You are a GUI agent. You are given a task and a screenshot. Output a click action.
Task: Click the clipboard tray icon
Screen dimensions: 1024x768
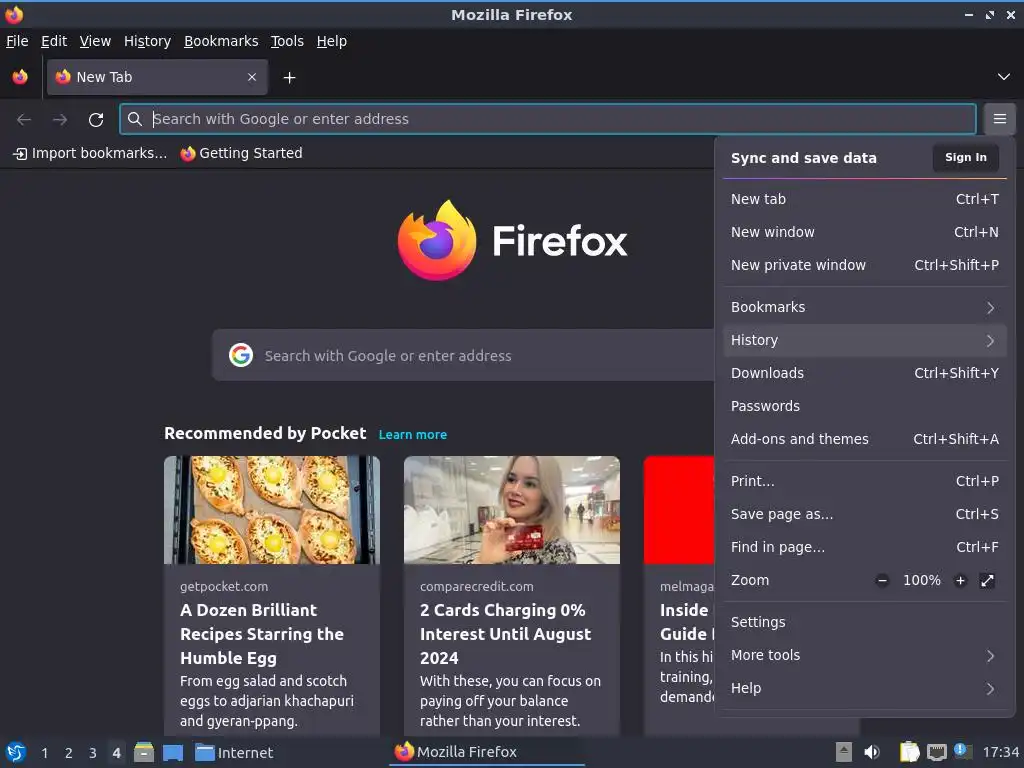point(909,752)
